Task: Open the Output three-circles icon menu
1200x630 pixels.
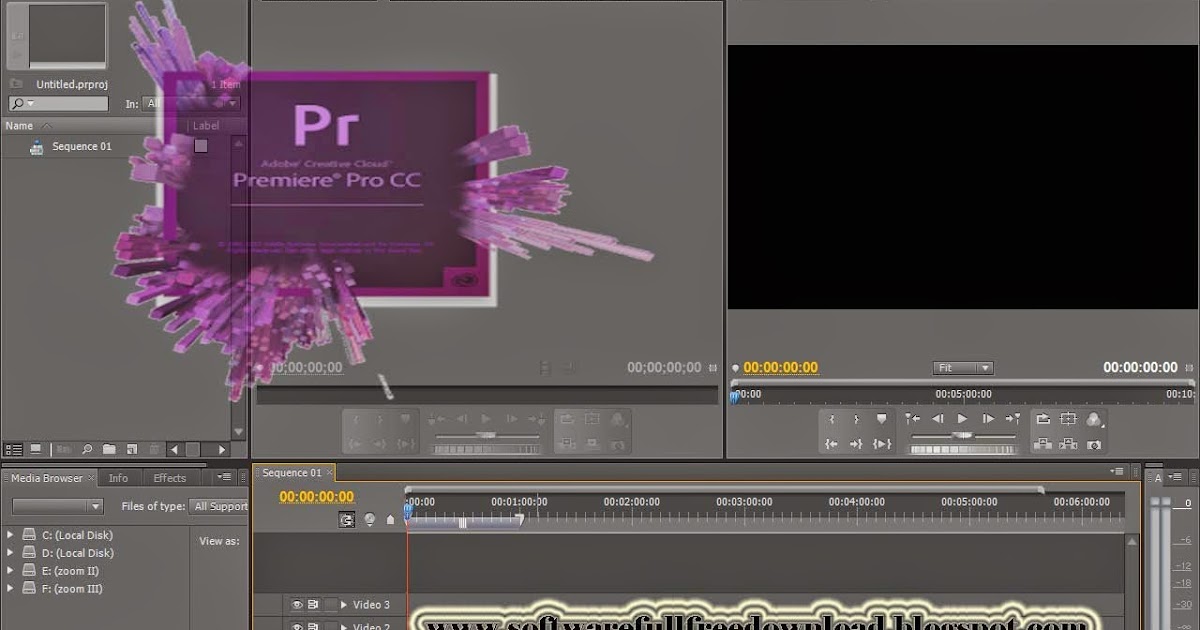Action: (x=1094, y=419)
